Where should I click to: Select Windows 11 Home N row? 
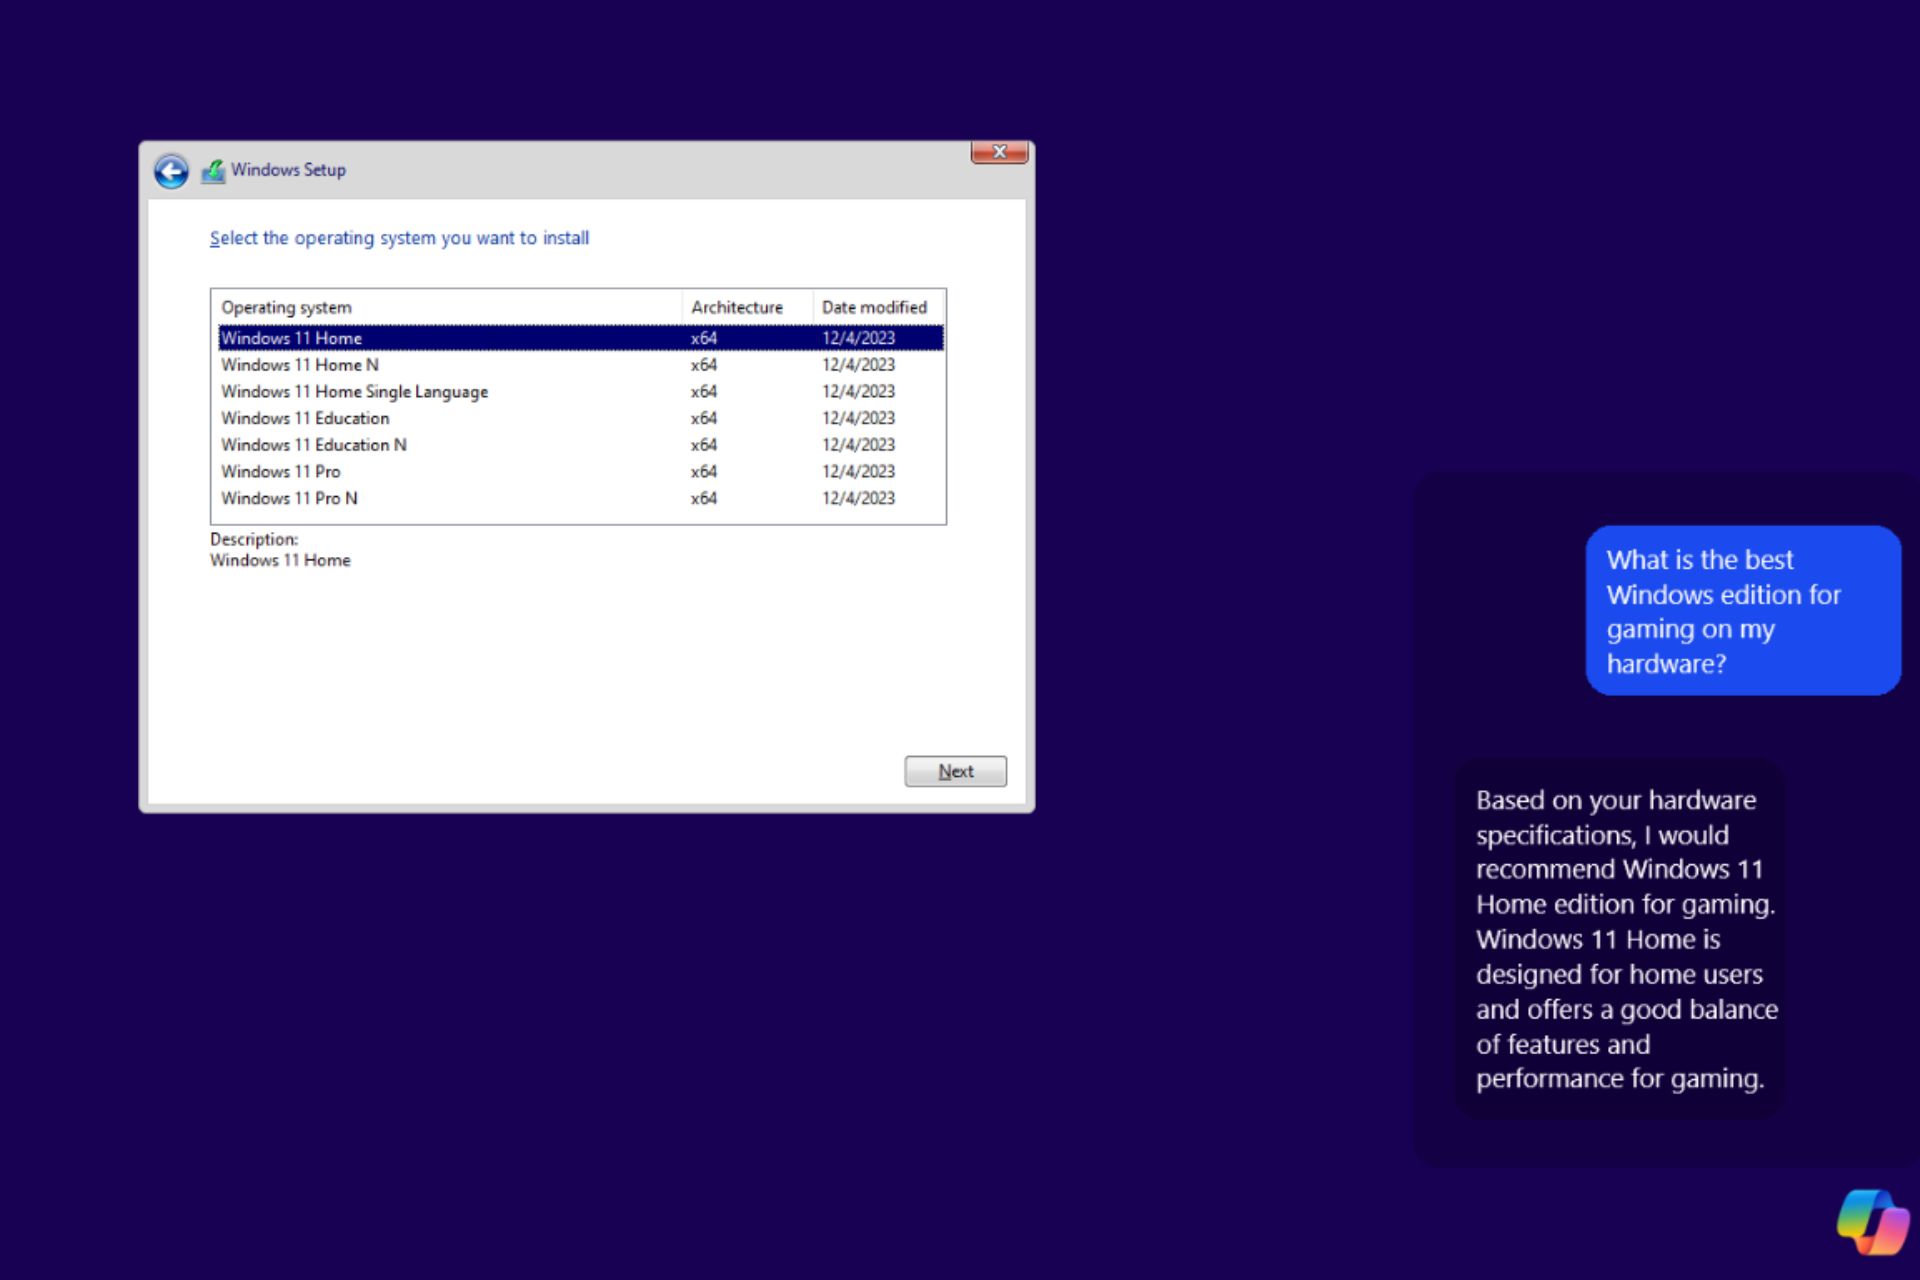[580, 365]
